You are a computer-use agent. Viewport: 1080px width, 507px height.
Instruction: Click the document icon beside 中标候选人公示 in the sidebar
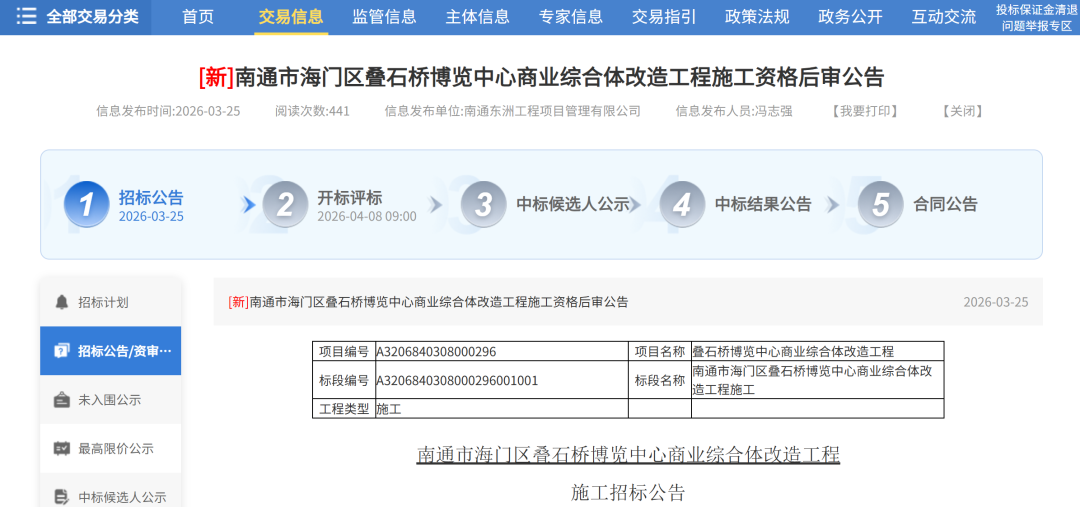point(62,497)
